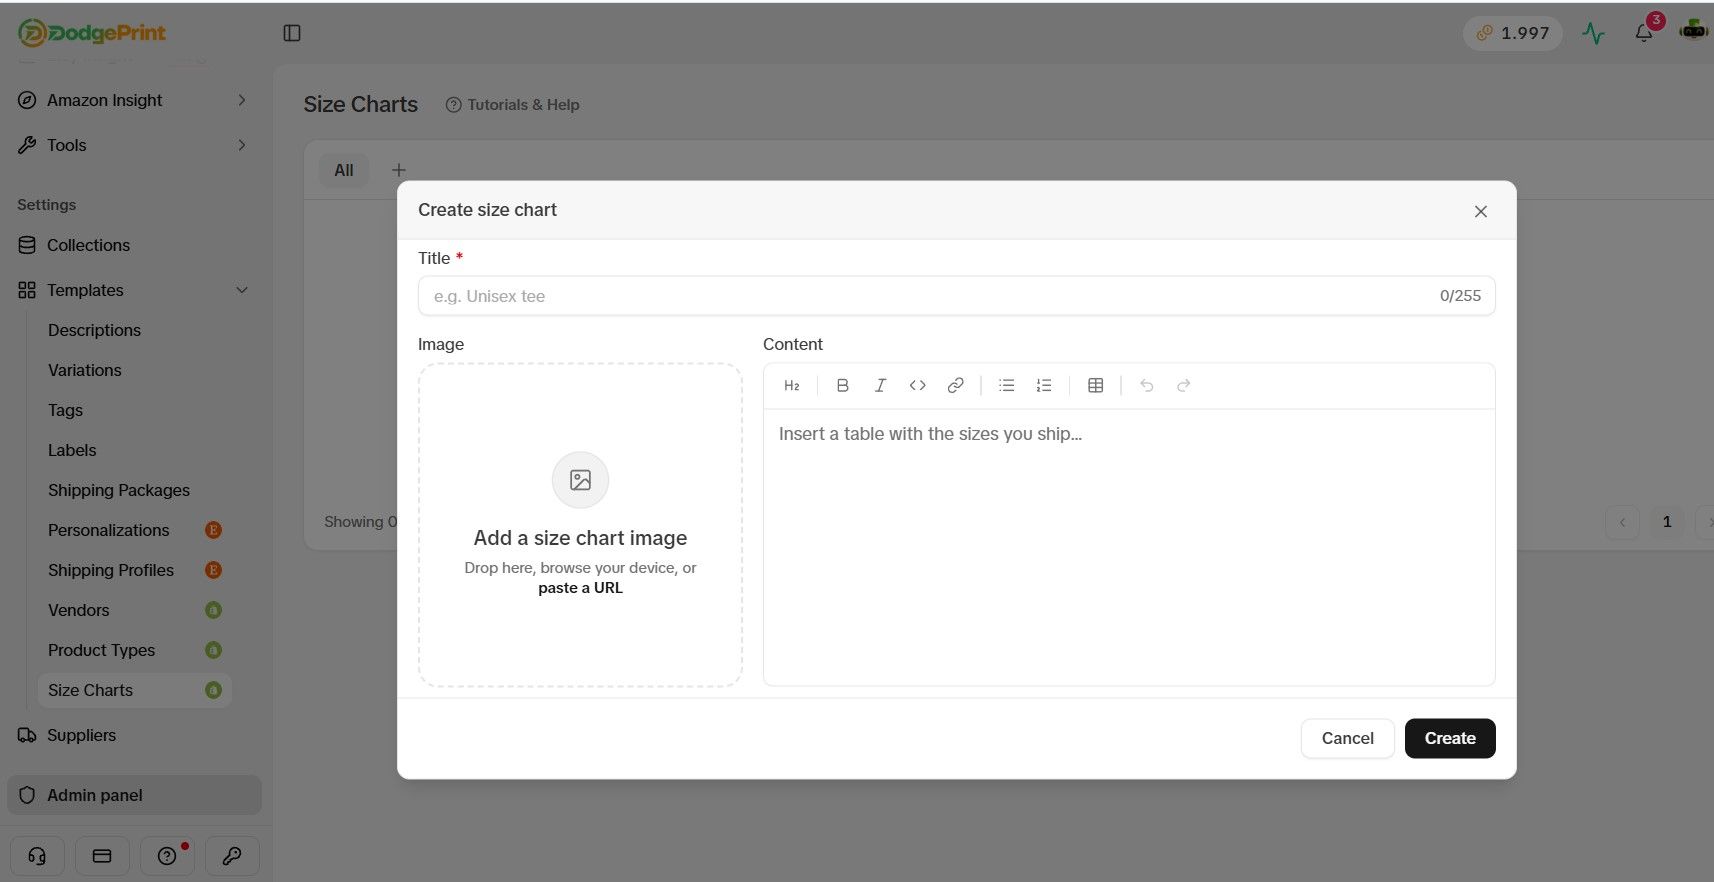Toggle bold formatting in editor
The image size is (1714, 882).
pos(843,386)
